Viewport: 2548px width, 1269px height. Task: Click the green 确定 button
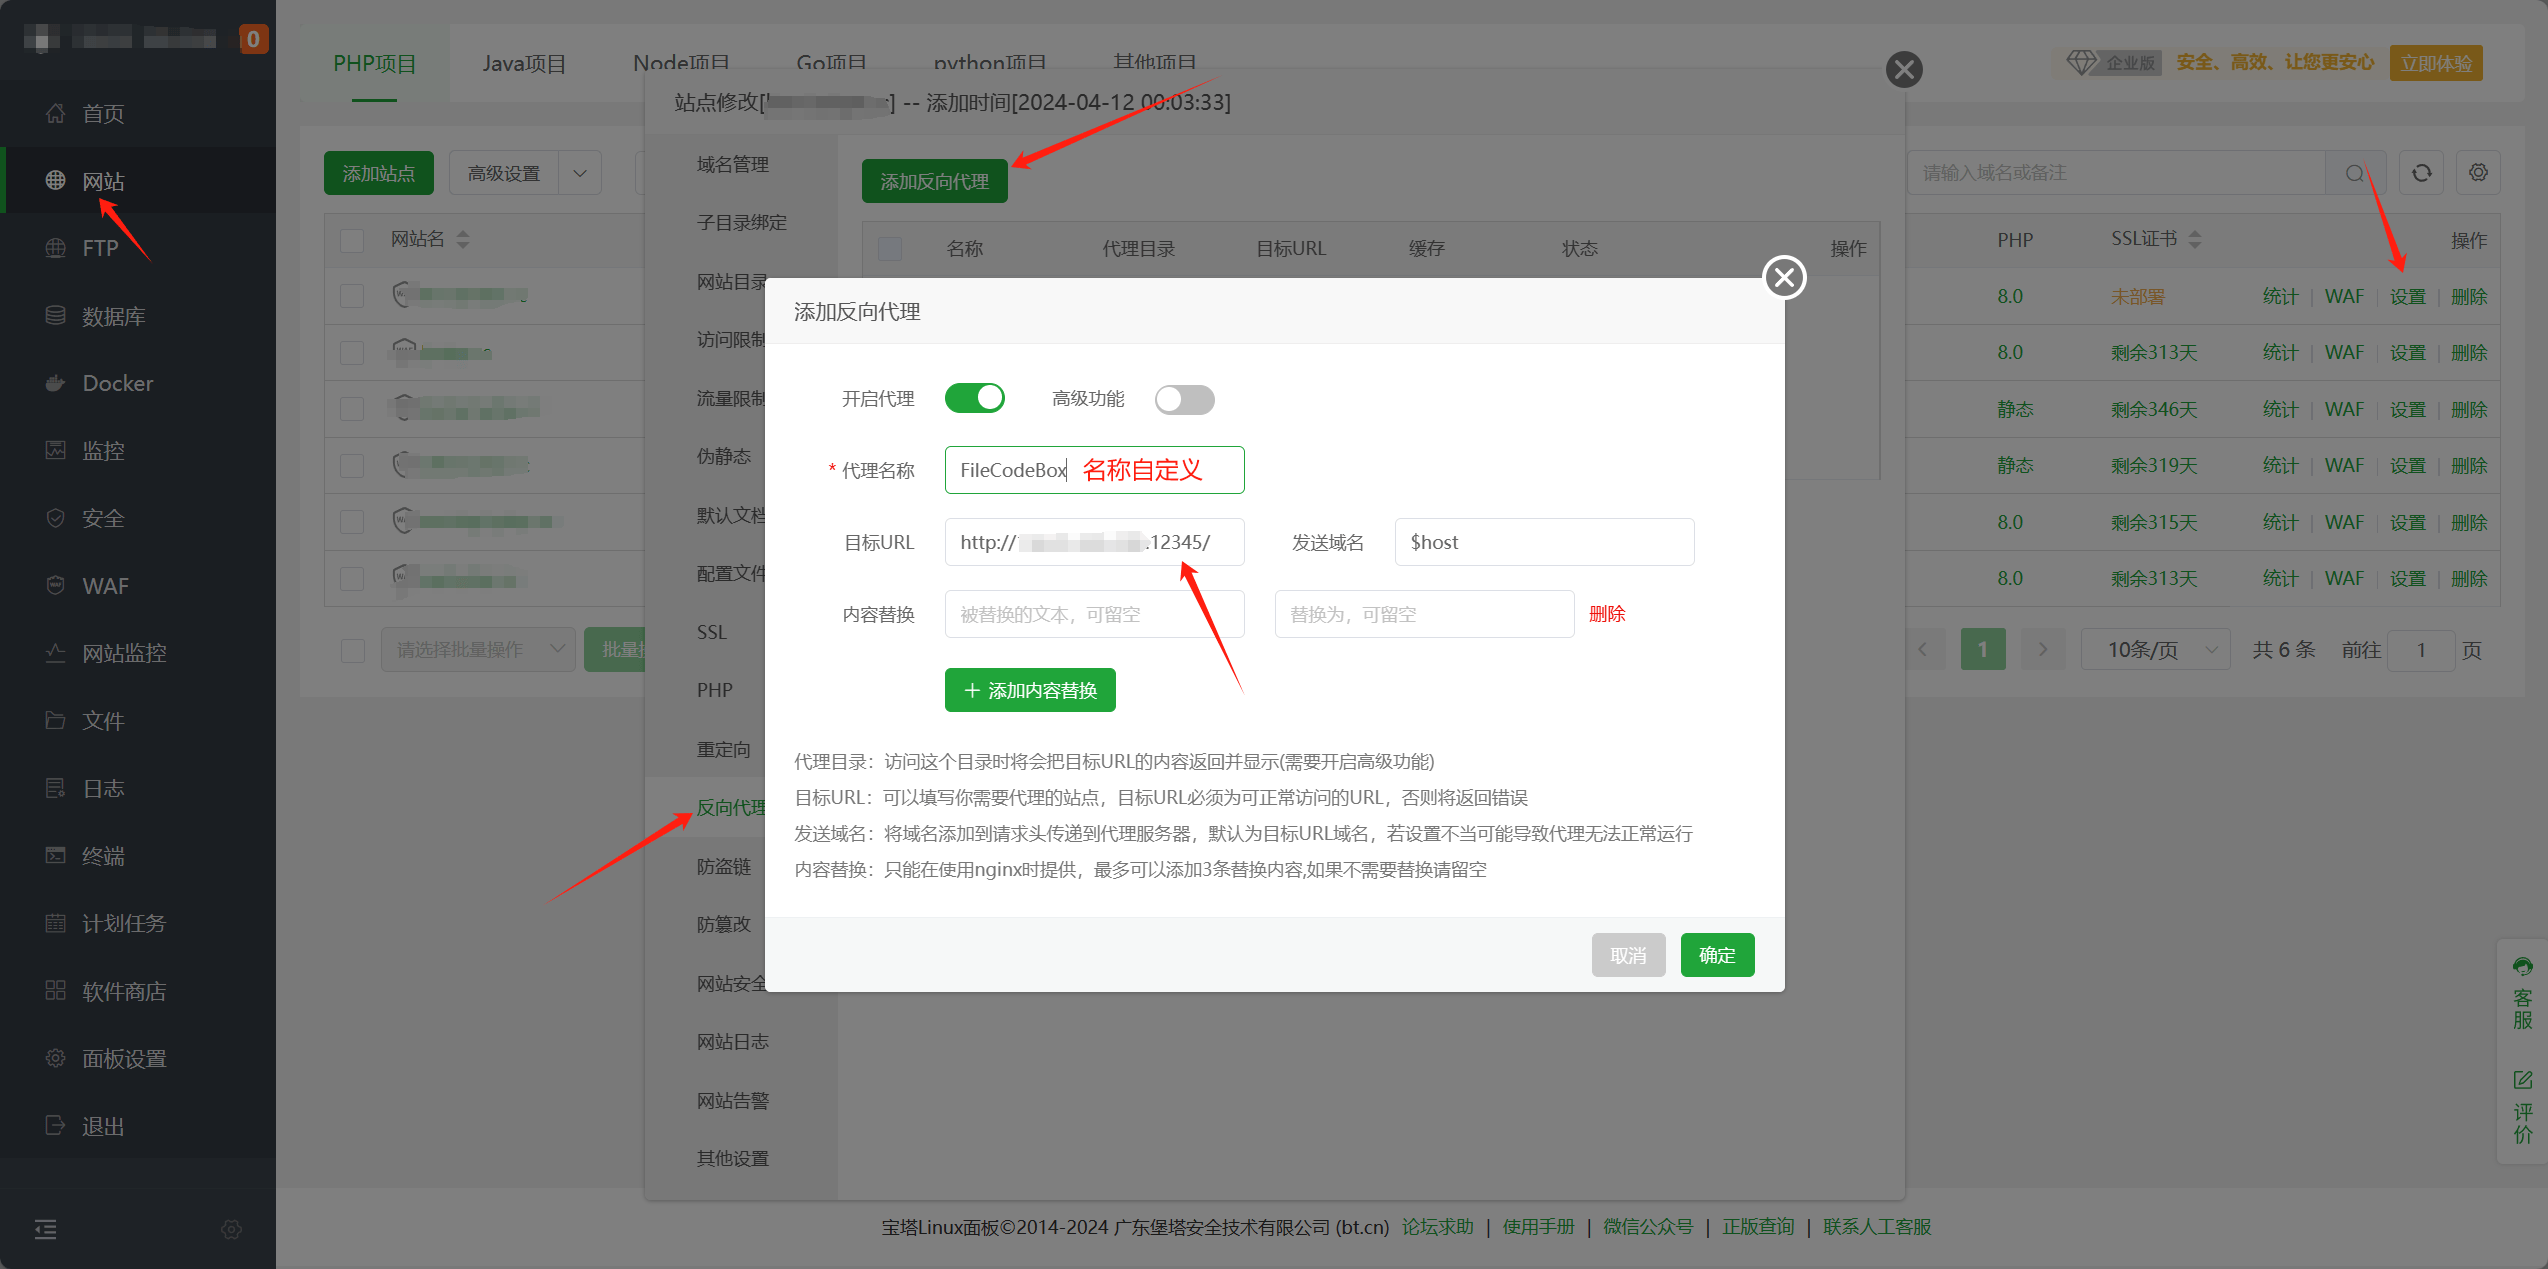pos(1717,955)
